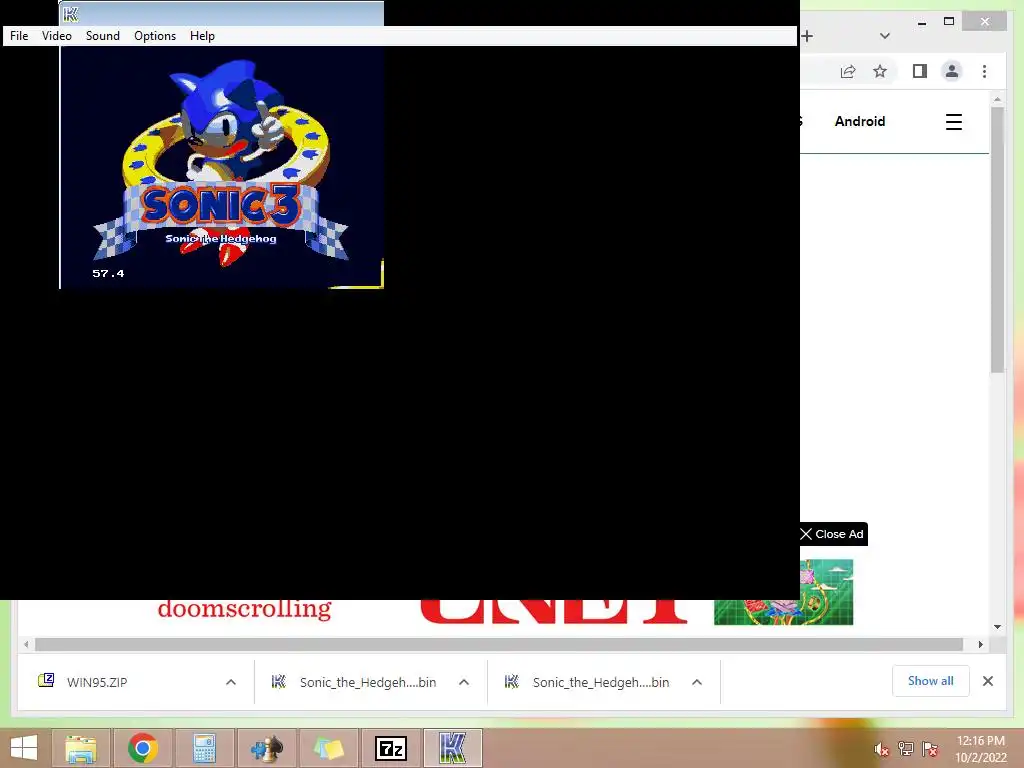This screenshot has height=768, width=1024.
Task: Open the Video menu
Action: (57, 36)
